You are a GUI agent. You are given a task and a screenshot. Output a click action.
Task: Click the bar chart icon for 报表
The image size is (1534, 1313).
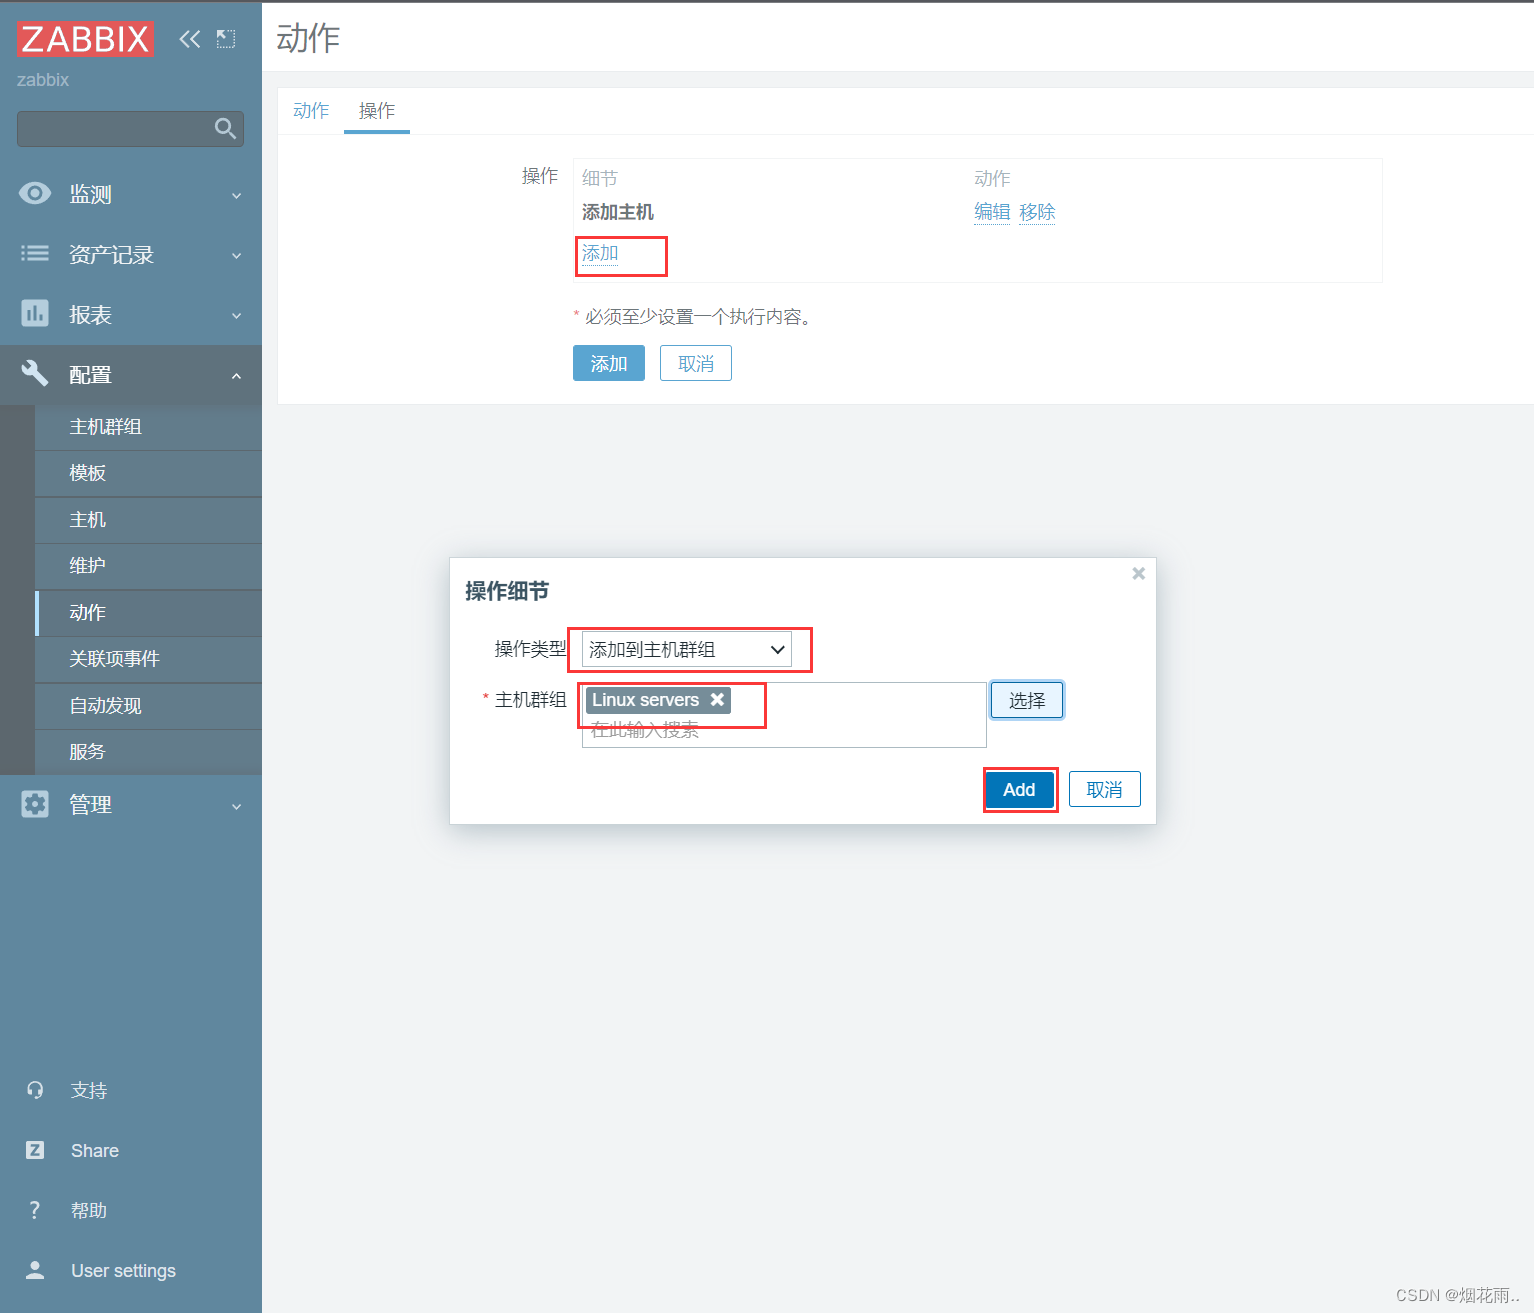[x=35, y=314]
